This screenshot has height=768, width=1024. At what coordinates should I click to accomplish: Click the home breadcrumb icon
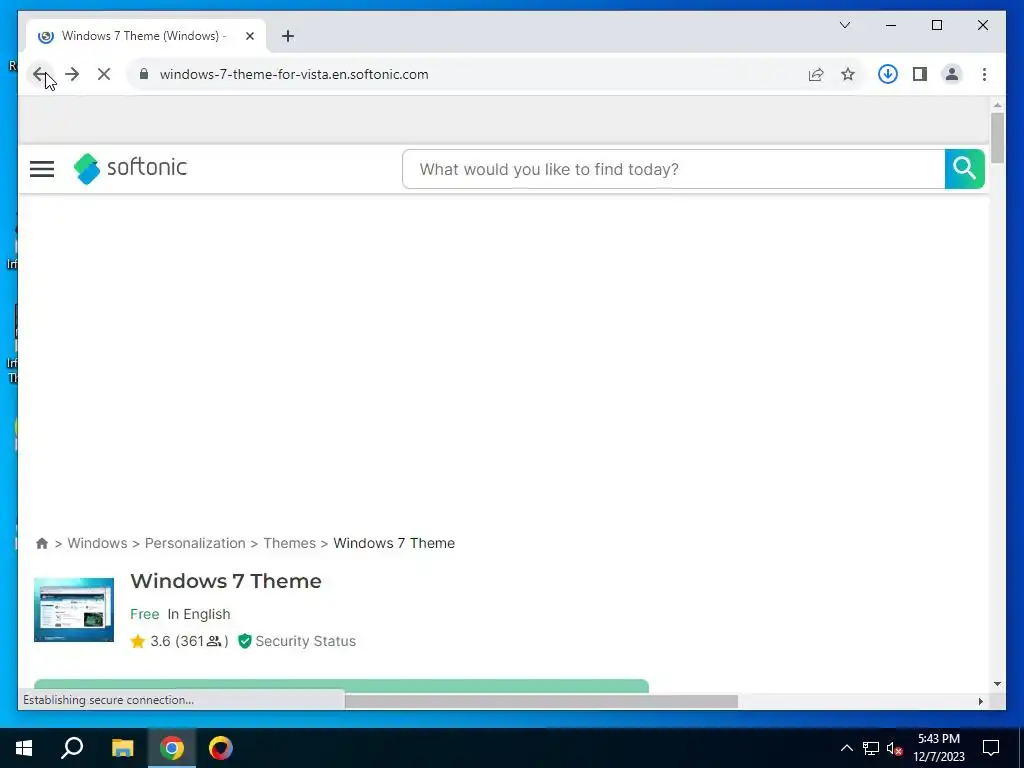tap(42, 543)
